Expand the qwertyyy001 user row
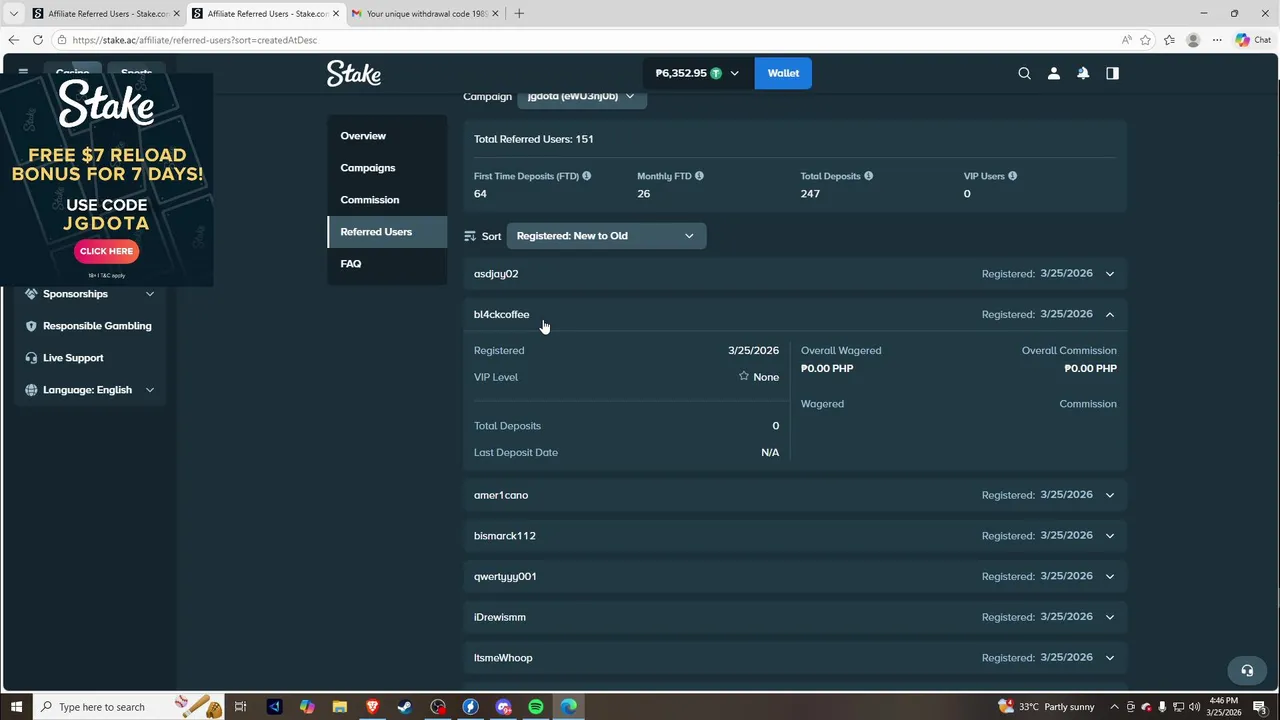 click(794, 576)
